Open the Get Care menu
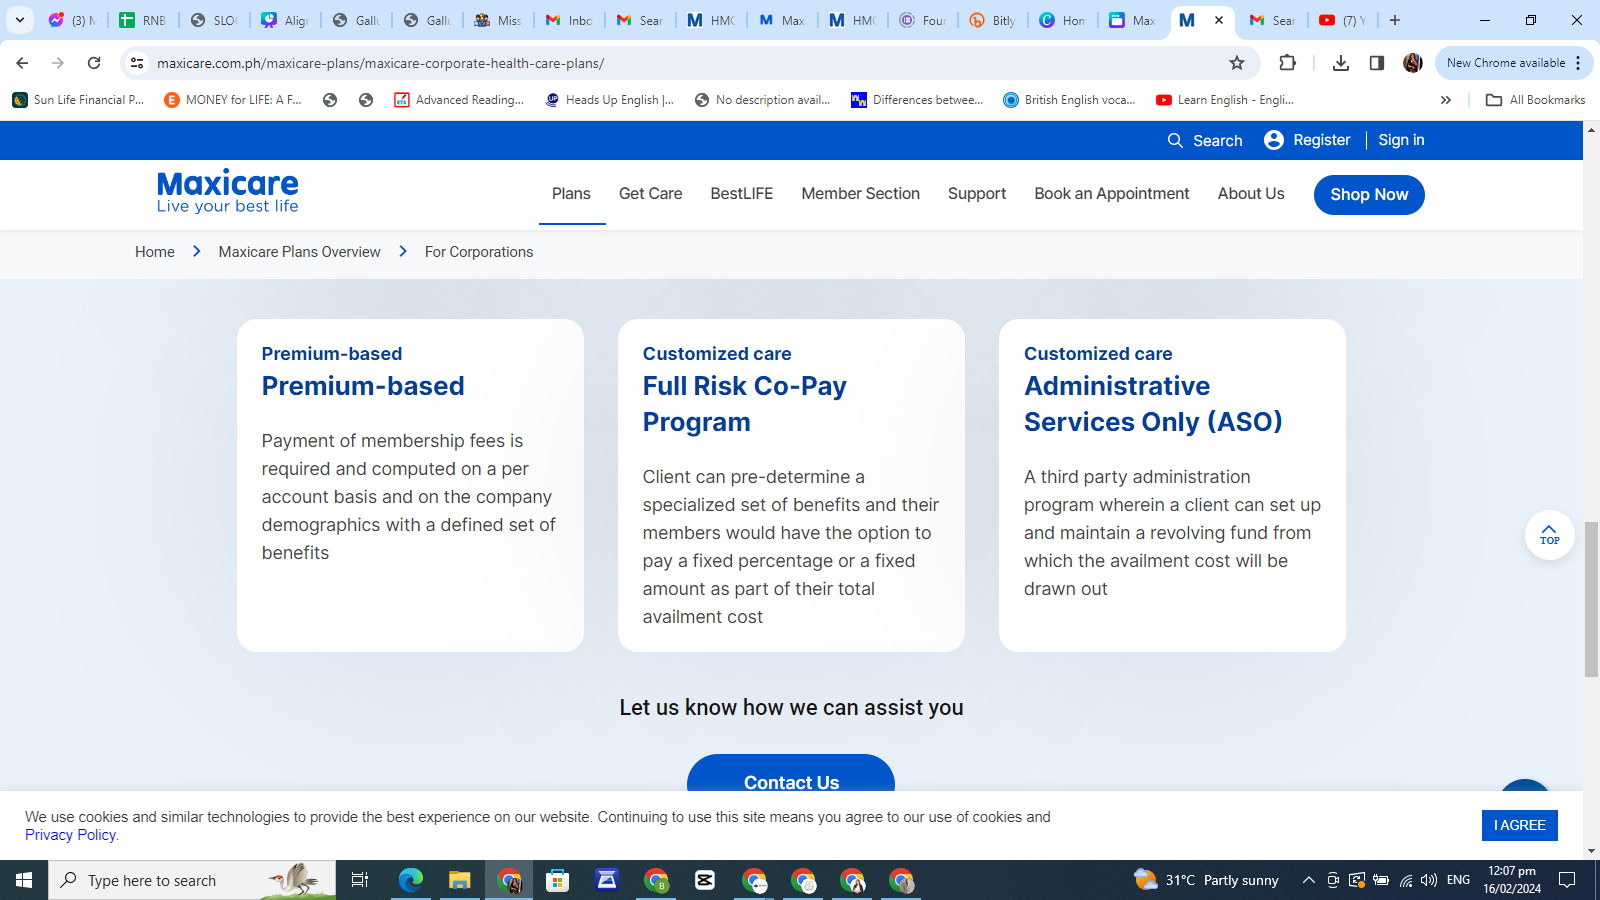The height and width of the screenshot is (900, 1600). [x=650, y=194]
